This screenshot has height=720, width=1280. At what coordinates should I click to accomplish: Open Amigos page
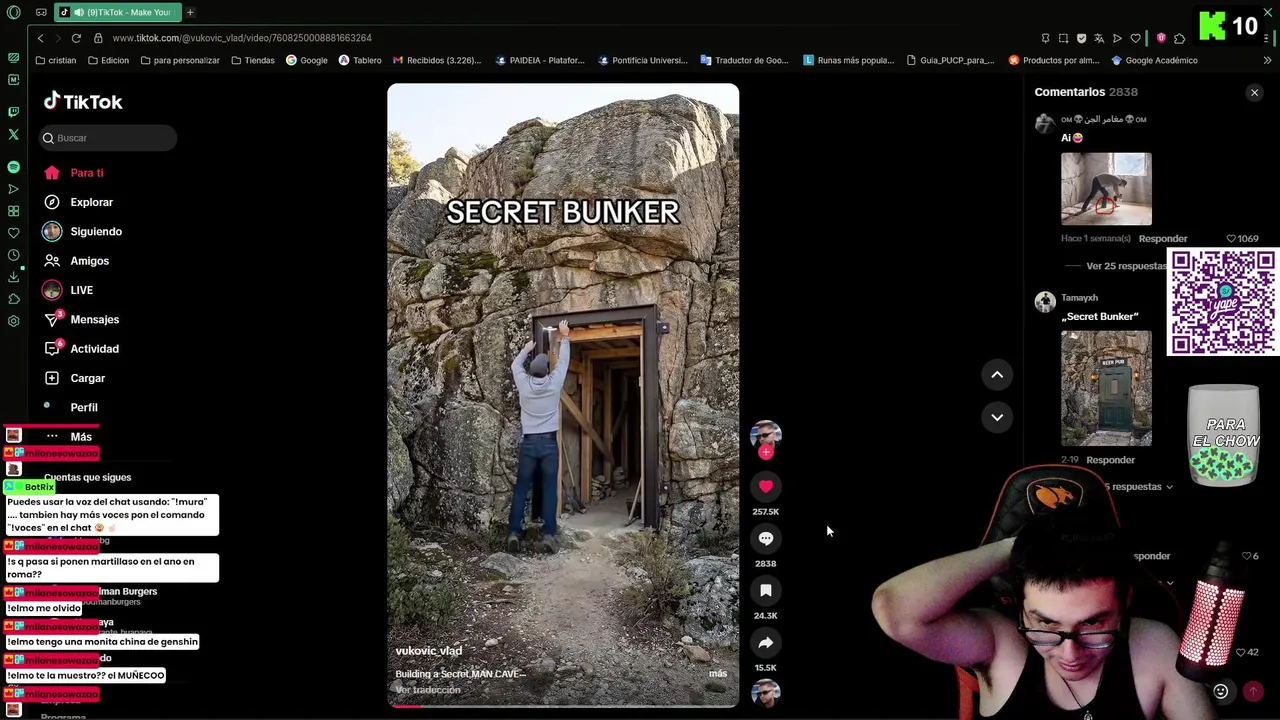pyautogui.click(x=76, y=261)
